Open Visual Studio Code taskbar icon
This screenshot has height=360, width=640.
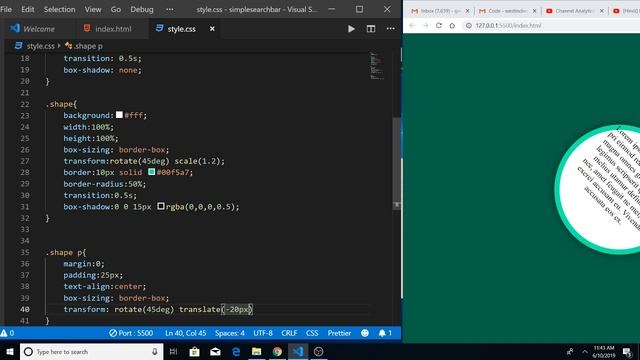[x=298, y=351]
